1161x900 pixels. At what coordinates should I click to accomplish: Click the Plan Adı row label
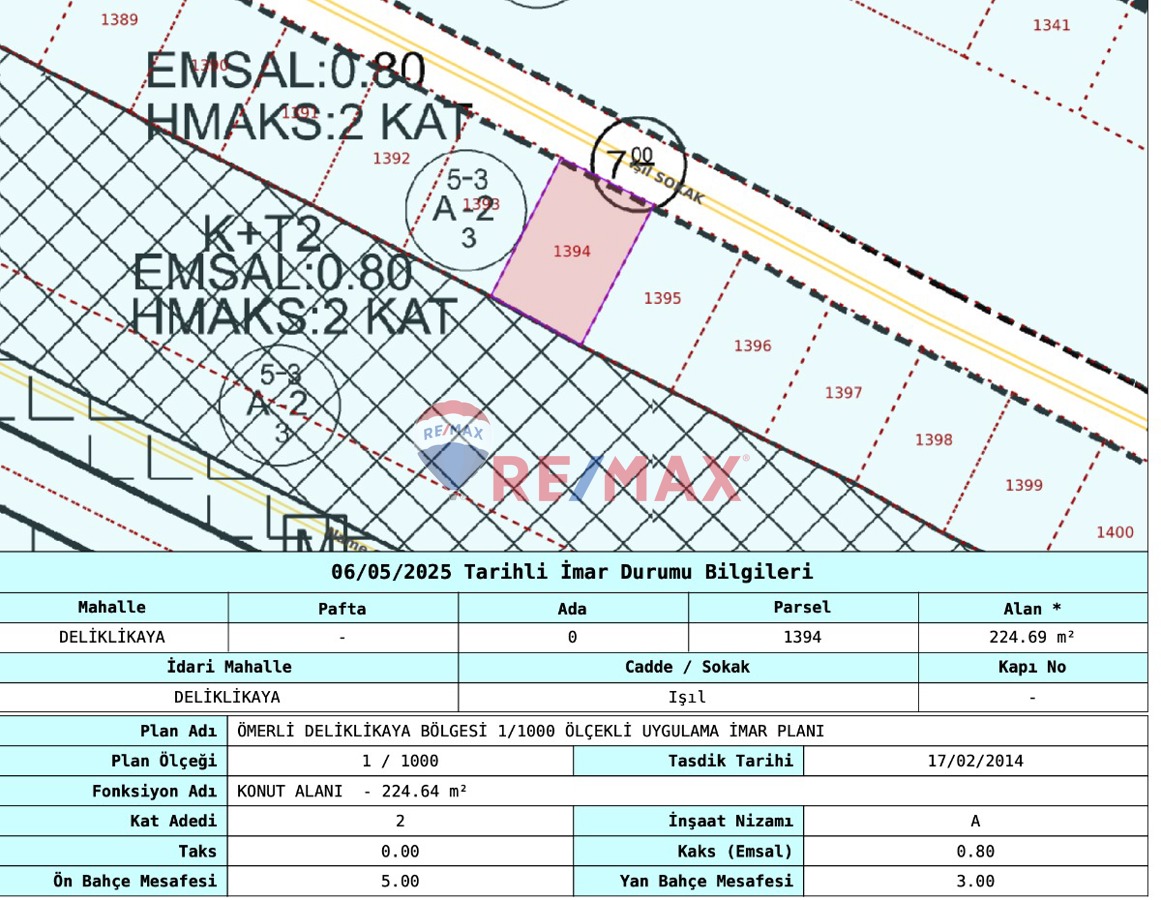[x=180, y=731]
